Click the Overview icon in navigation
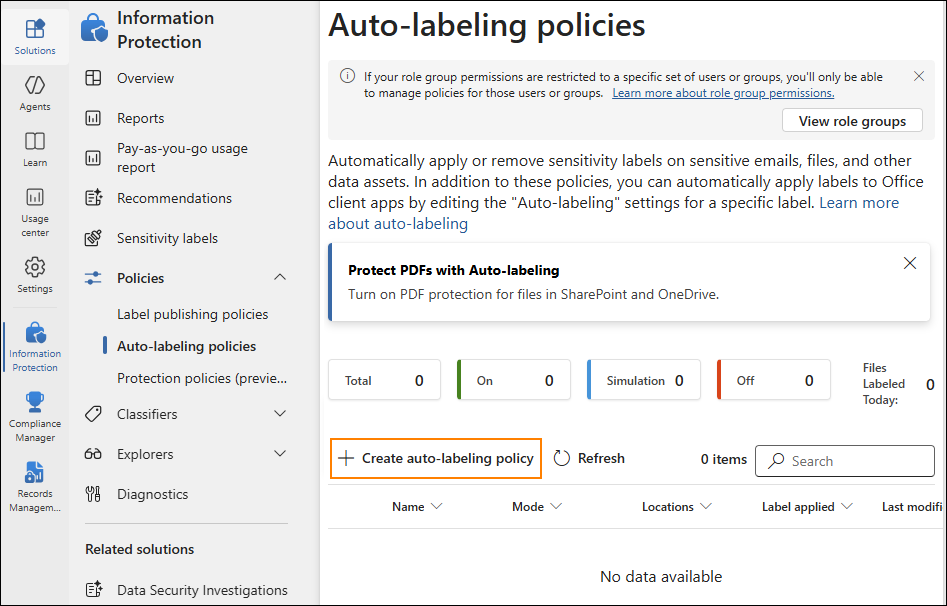Screen dimensions: 947x606 (93, 78)
